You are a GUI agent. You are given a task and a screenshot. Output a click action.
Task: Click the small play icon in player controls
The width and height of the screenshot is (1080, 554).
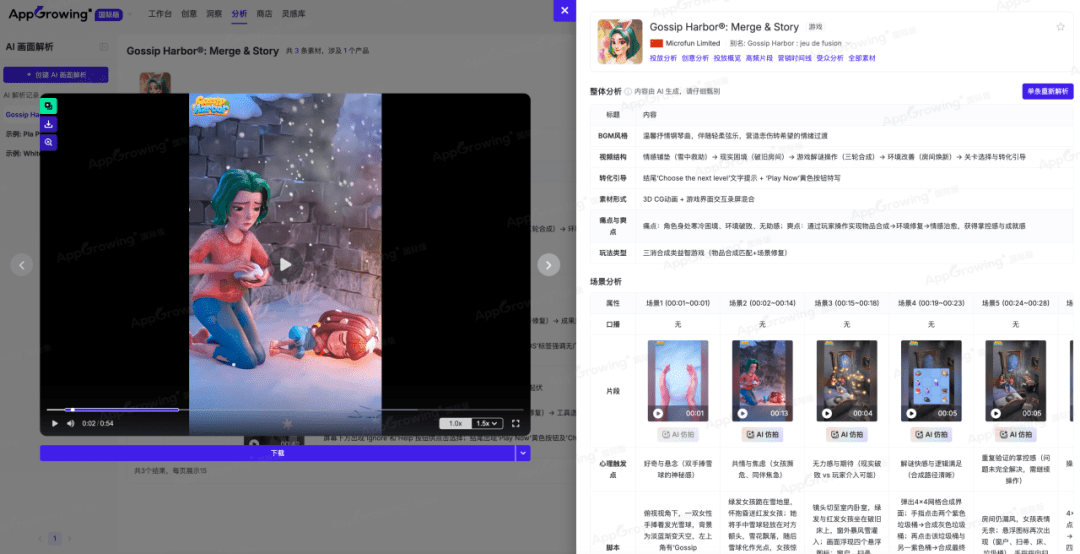[x=55, y=423]
